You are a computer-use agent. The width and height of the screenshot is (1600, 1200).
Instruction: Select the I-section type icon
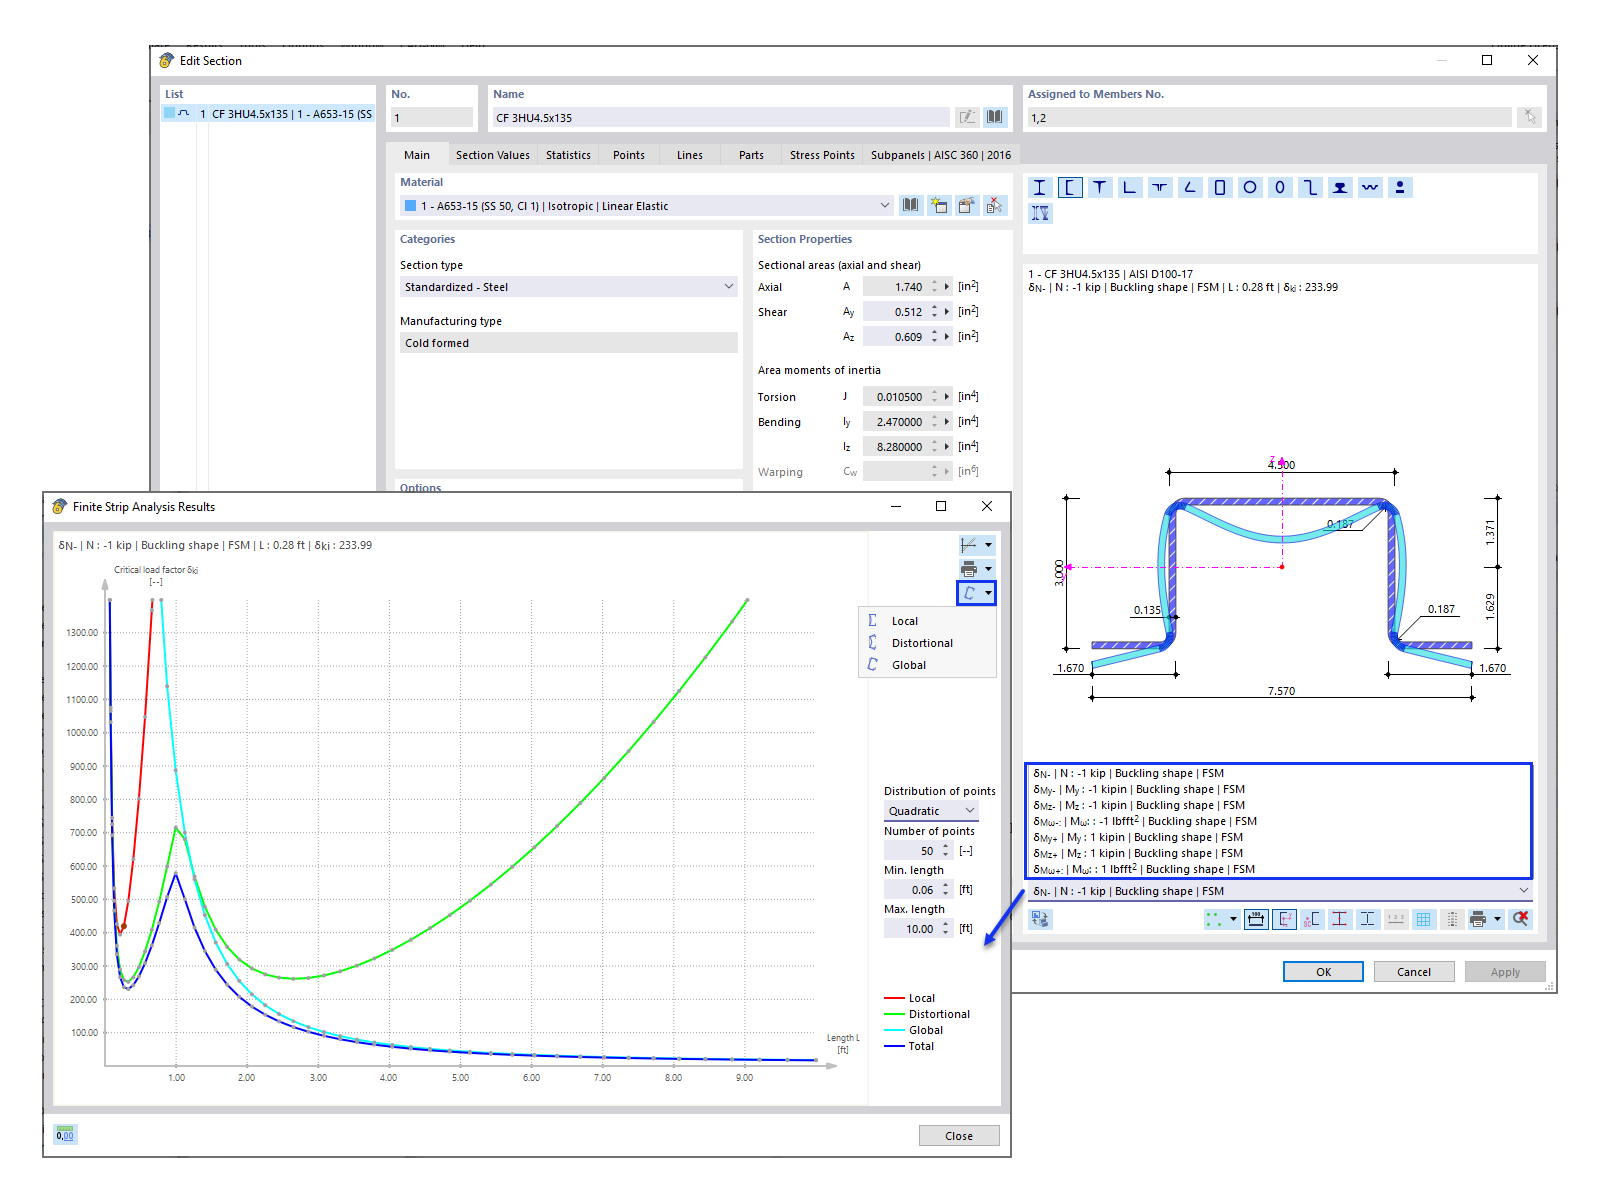(x=1040, y=187)
